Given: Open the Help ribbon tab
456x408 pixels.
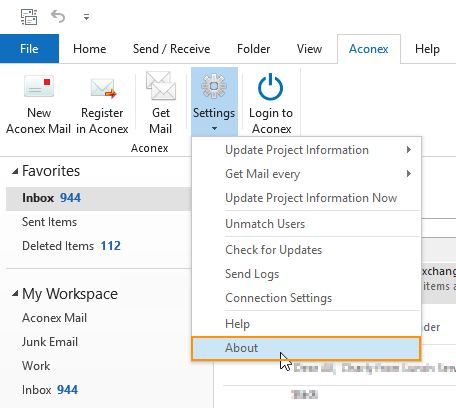Looking at the screenshot, I should pyautogui.click(x=427, y=49).
